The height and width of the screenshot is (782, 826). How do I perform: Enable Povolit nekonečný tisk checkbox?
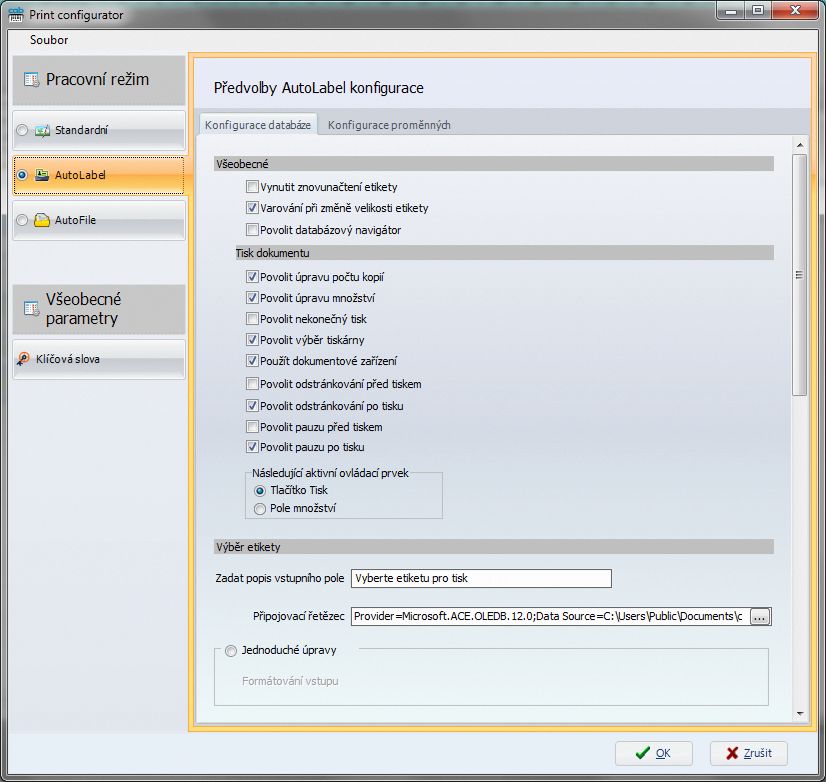(x=252, y=319)
